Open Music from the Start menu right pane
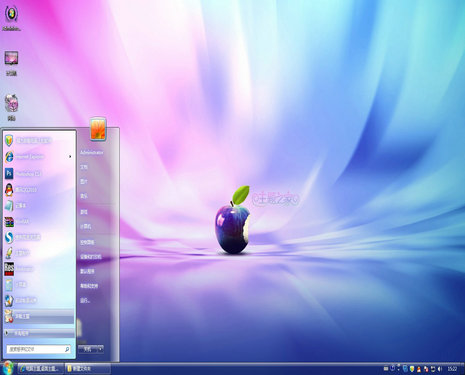The height and width of the screenshot is (375, 465). point(84,196)
